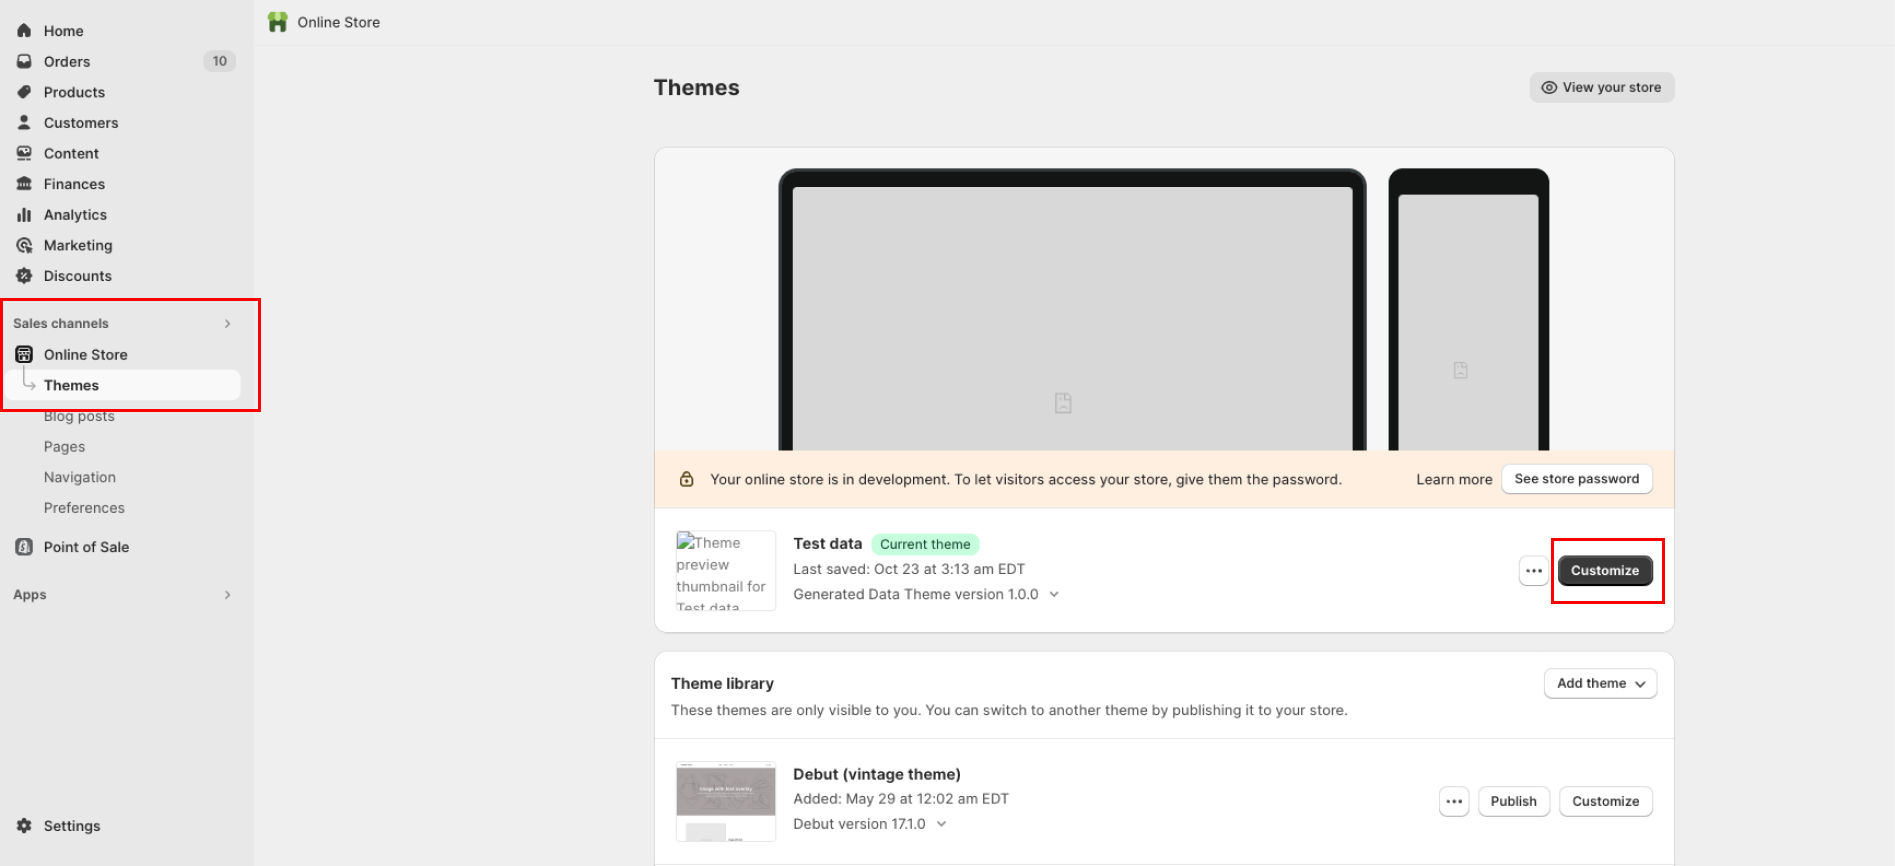Viewport: 1895px width, 866px height.
Task: Click the Test data theme thumbnail
Action: [726, 571]
